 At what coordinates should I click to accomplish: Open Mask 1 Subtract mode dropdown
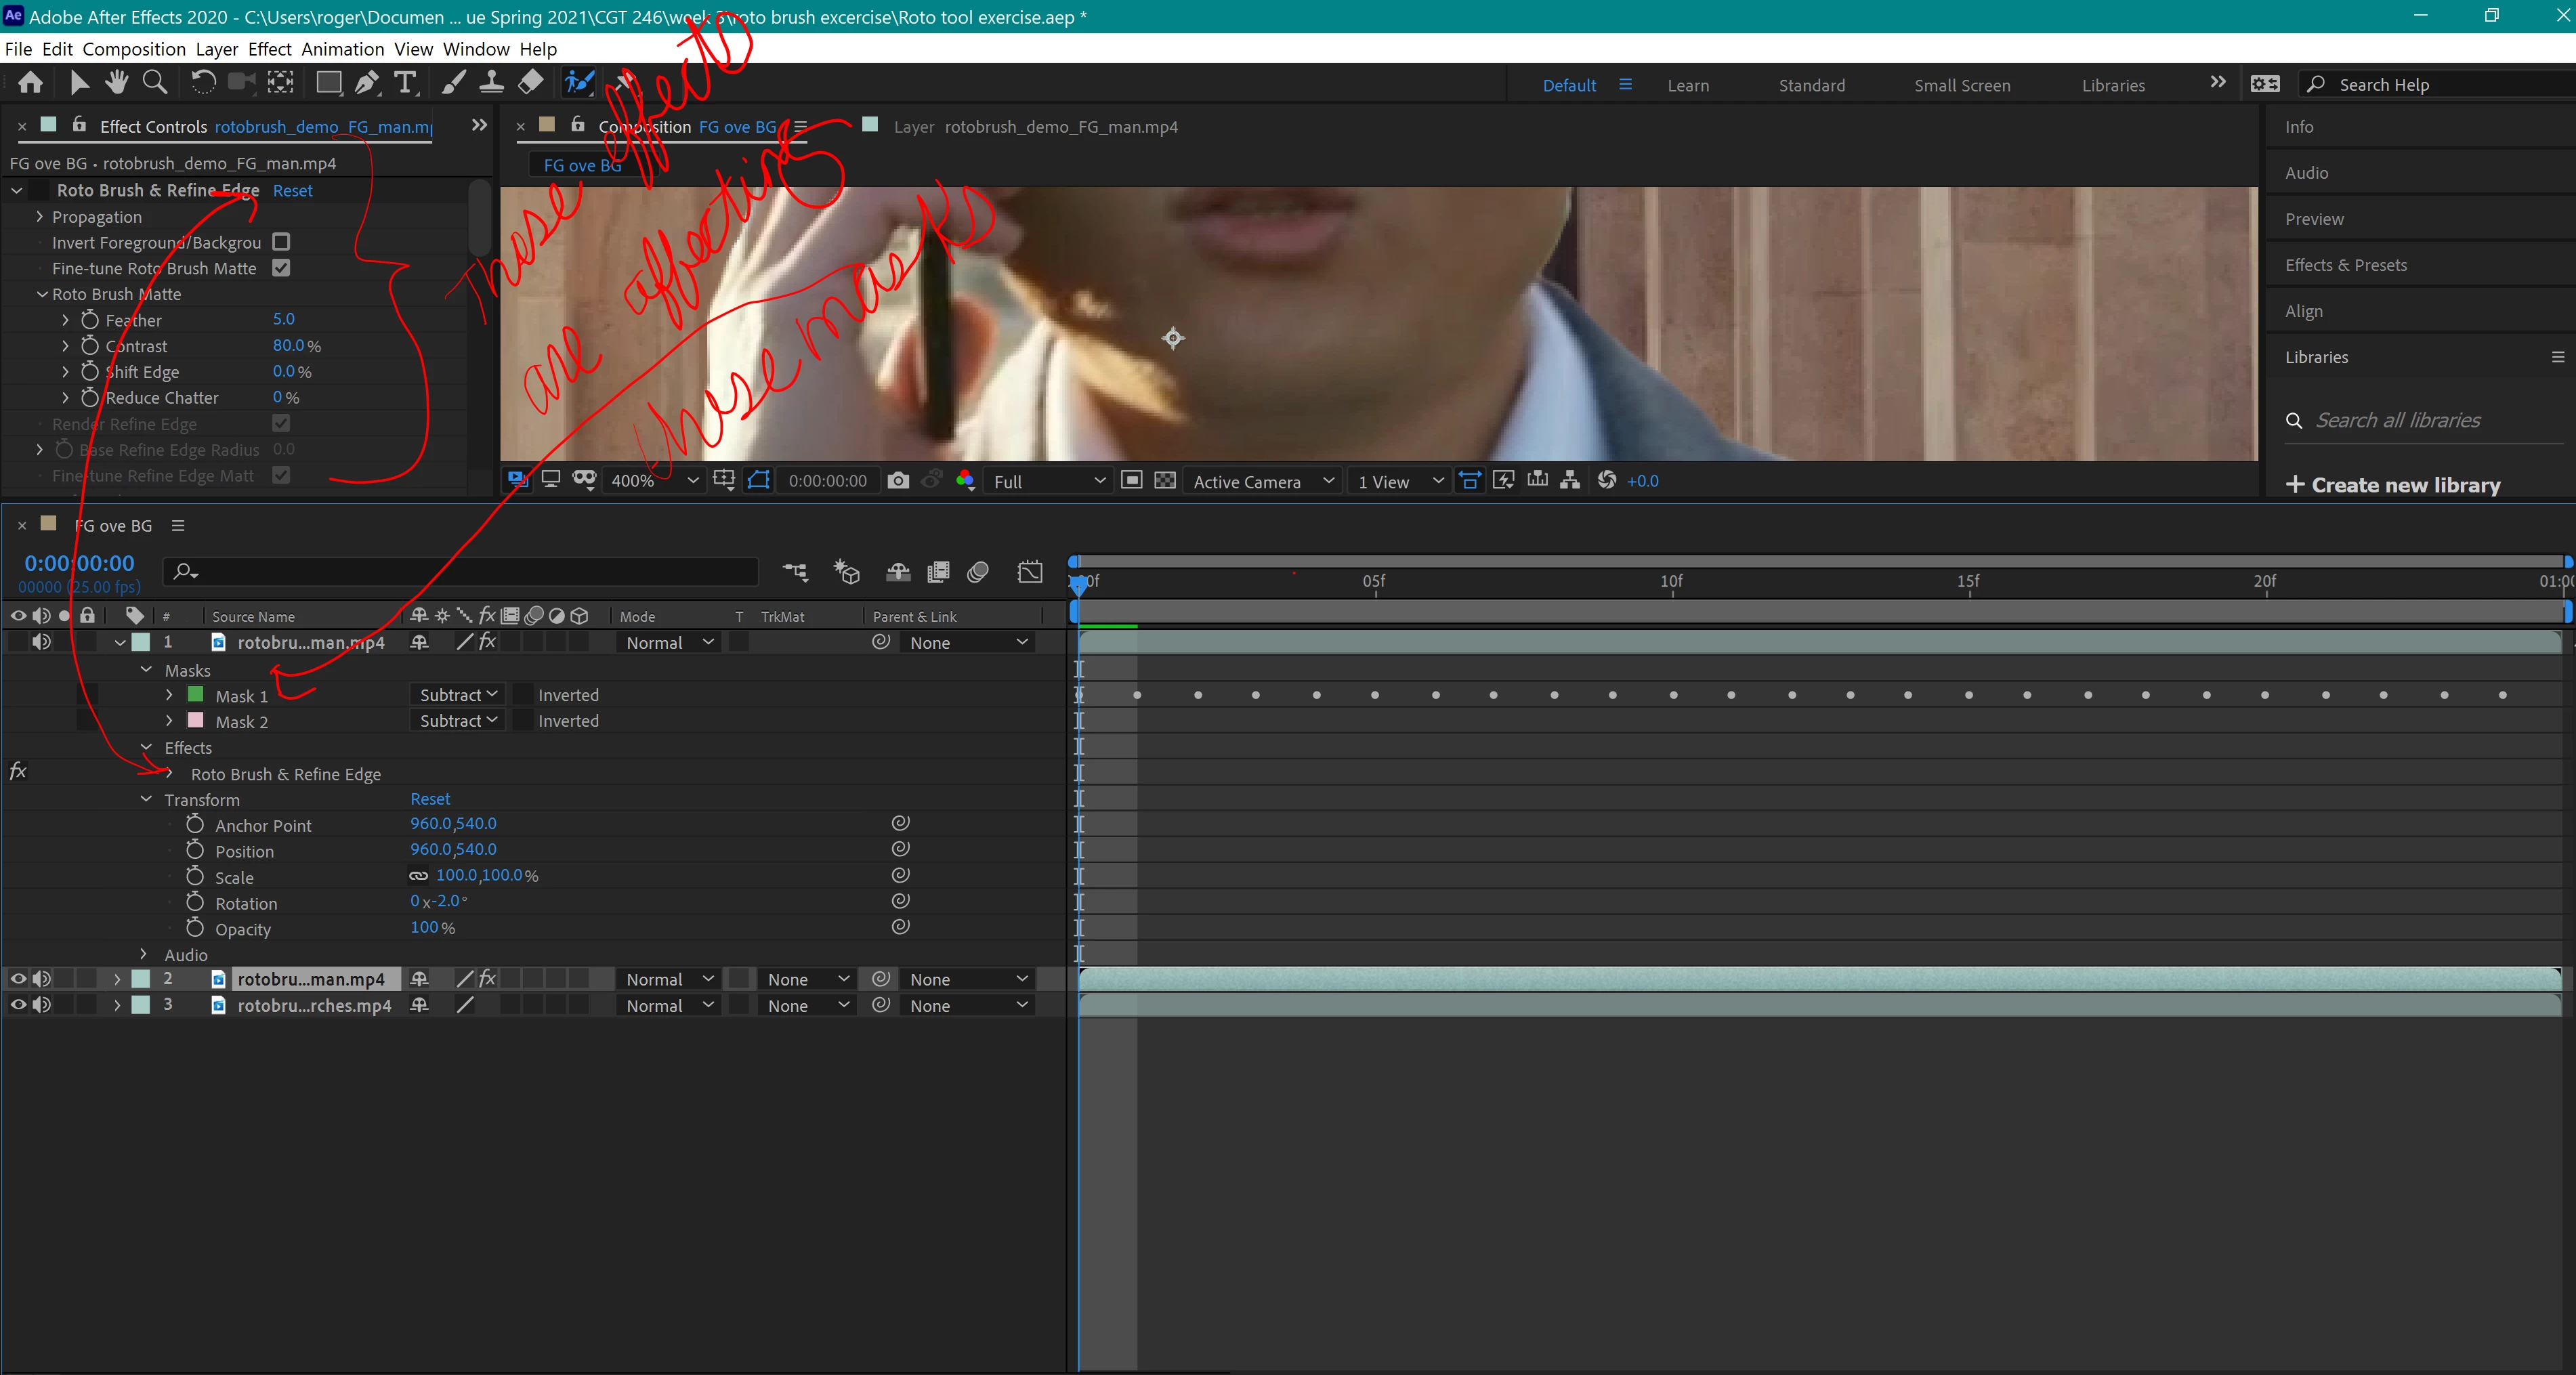click(458, 695)
